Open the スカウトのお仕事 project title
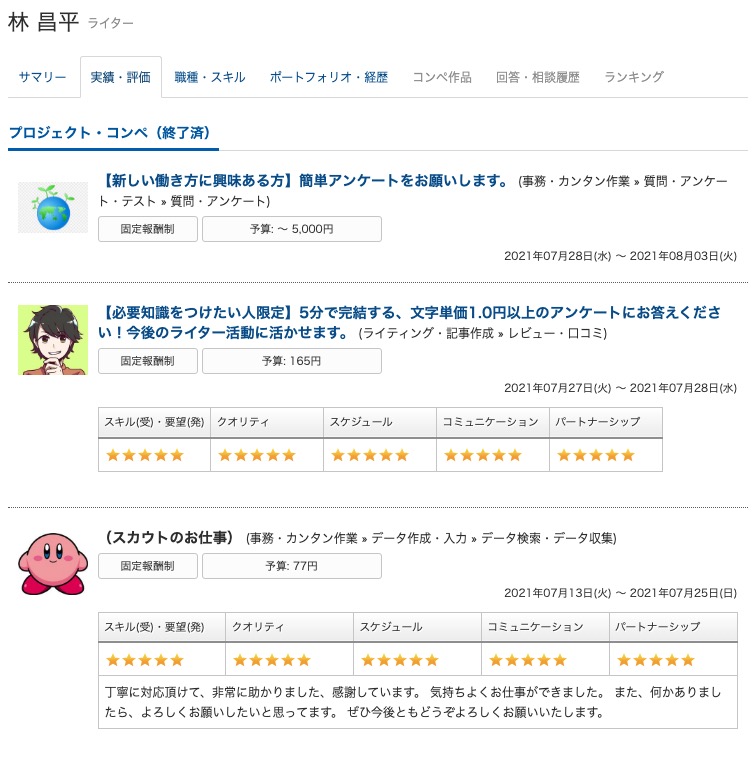The height and width of the screenshot is (759, 756). [168, 537]
